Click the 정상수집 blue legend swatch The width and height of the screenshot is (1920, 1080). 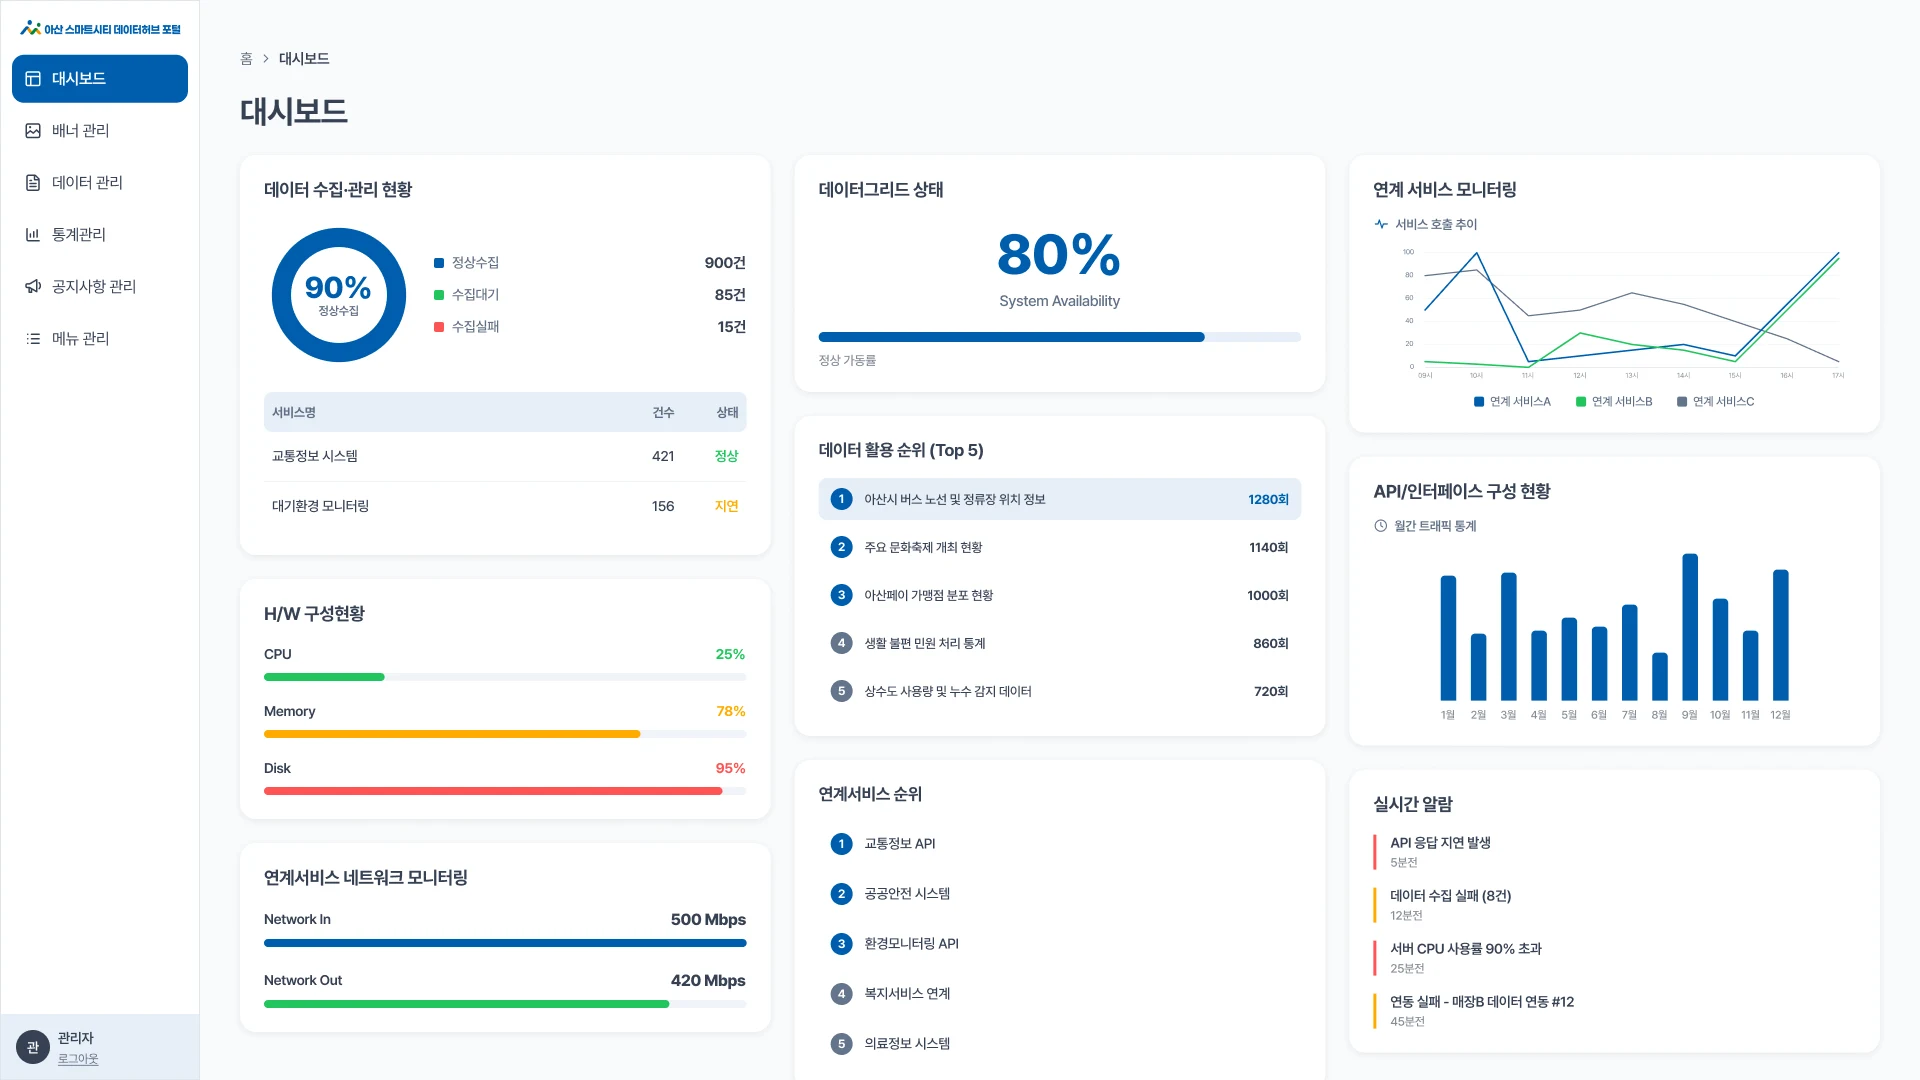point(438,263)
